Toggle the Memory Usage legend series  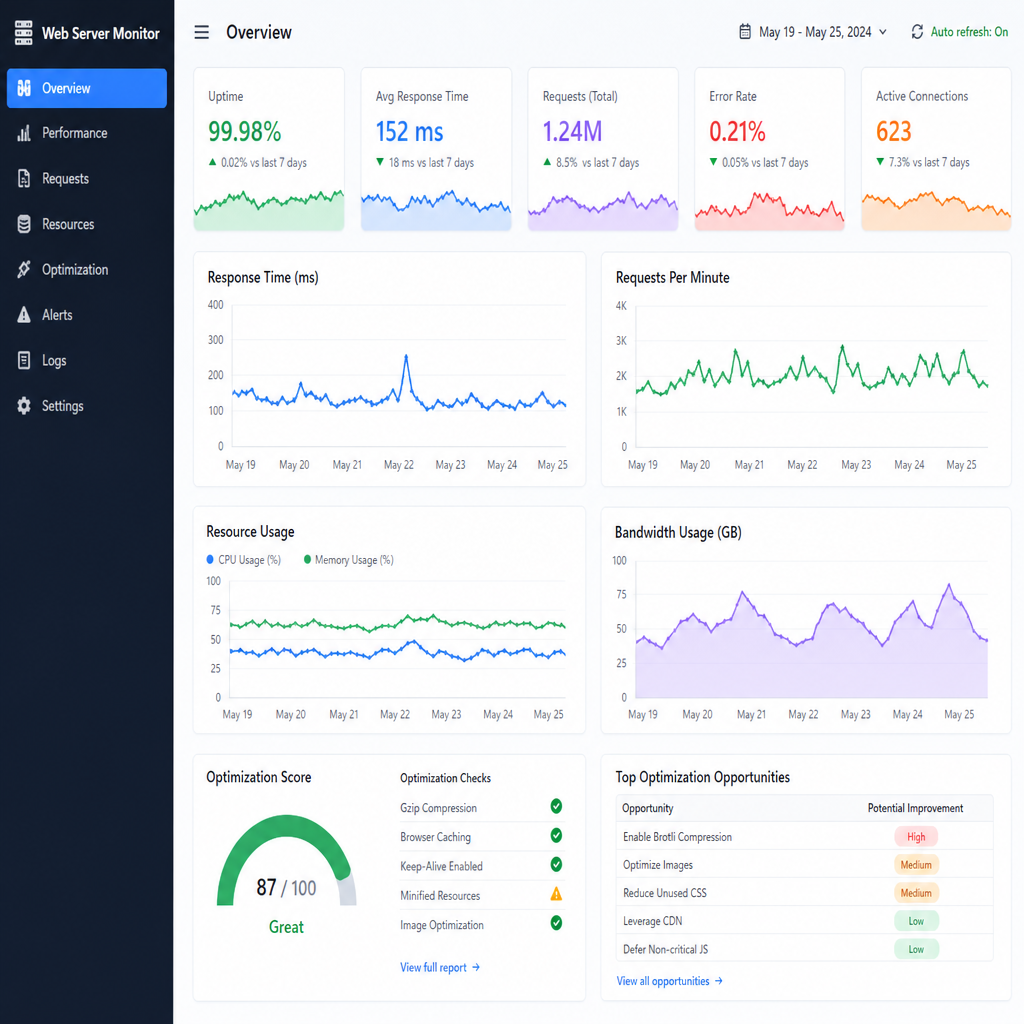point(349,560)
